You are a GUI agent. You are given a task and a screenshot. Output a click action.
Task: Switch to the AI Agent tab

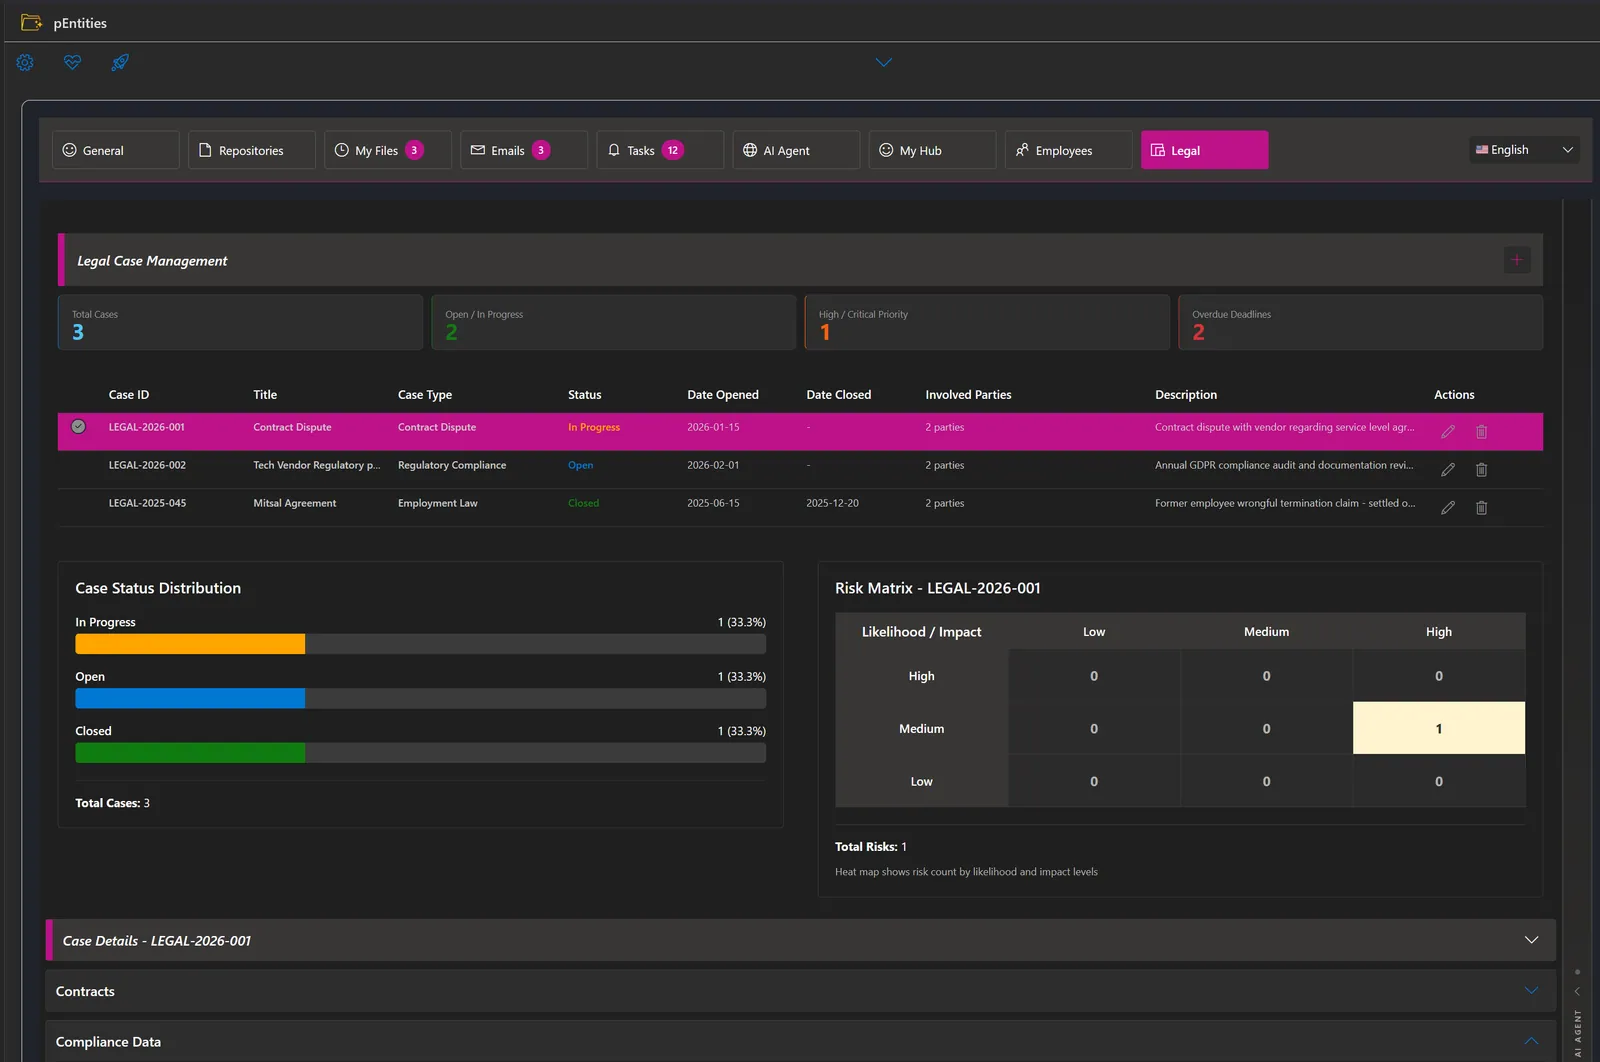796,150
